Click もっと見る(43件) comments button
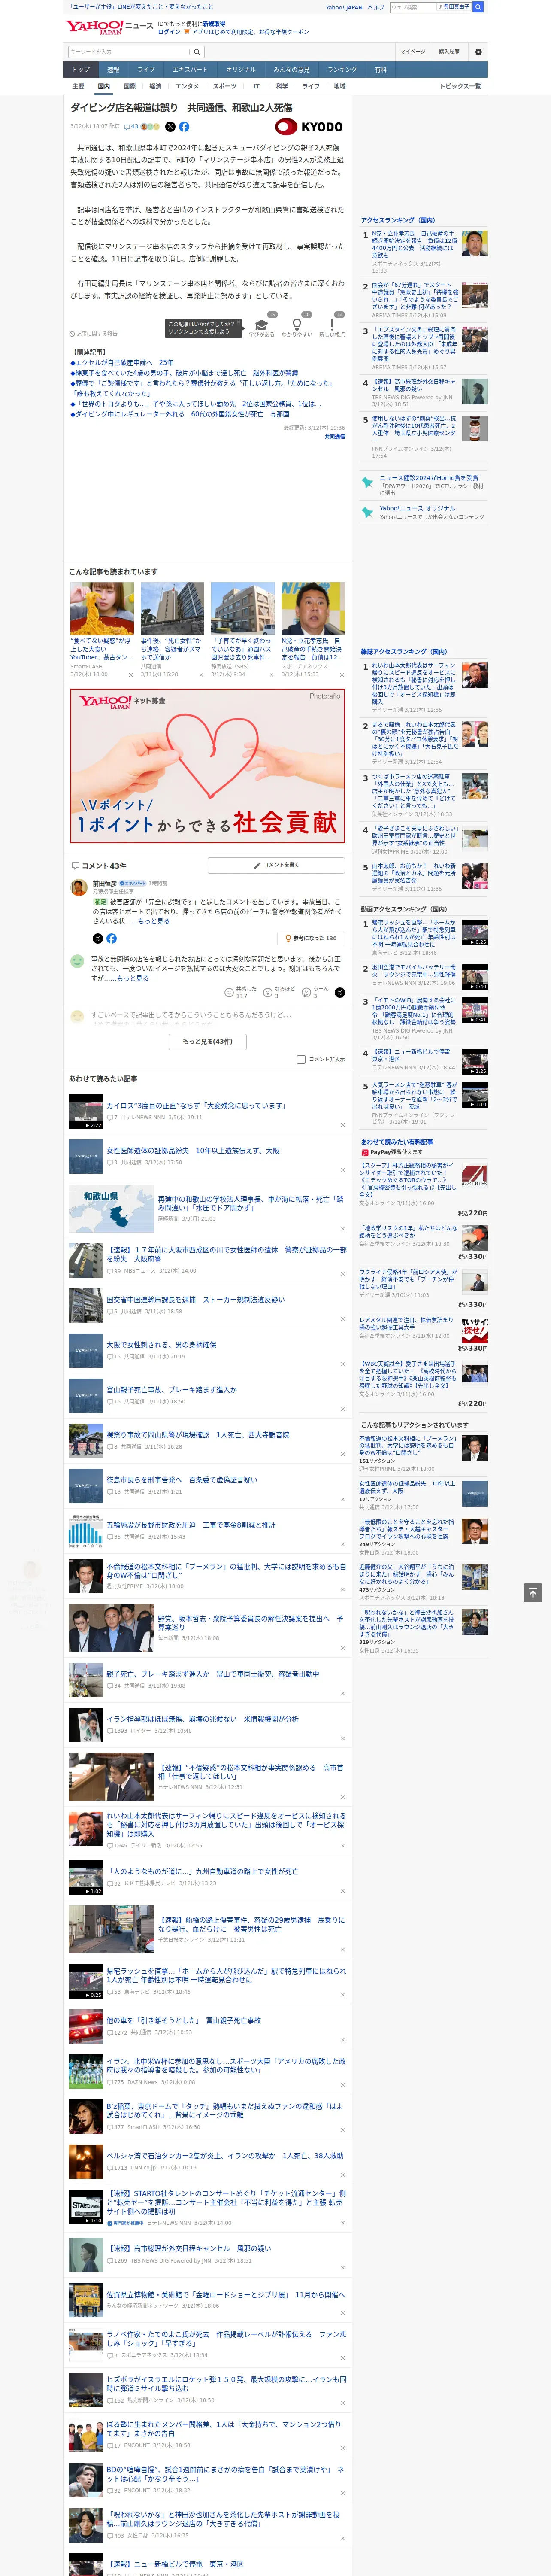Screen dimensions: 551x2576 click(208, 1041)
